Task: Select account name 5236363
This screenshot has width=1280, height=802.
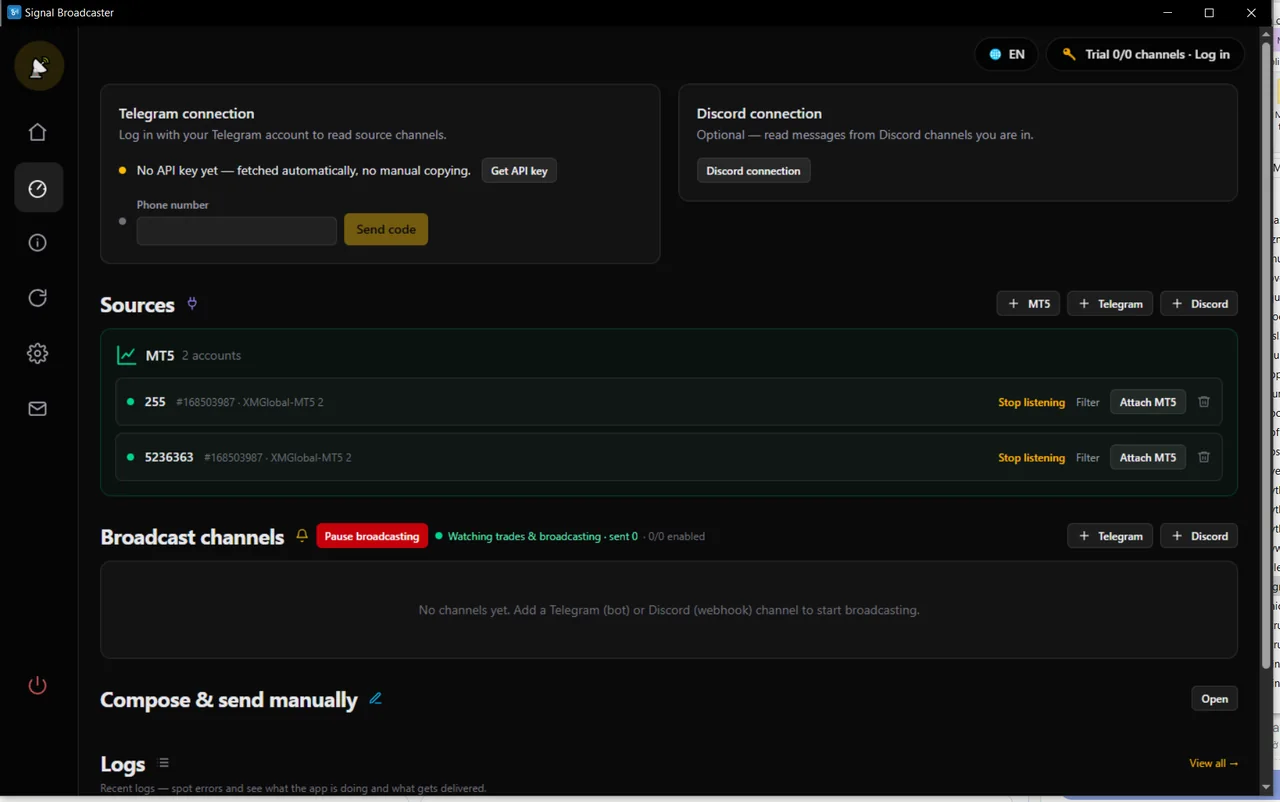Action: pos(169,457)
